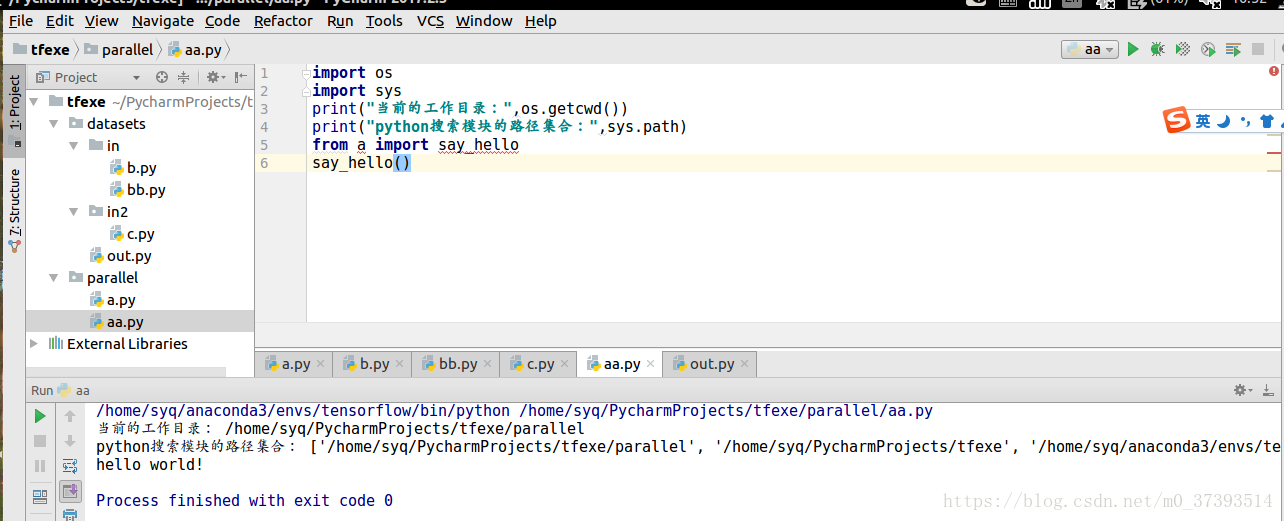Click line number 5 in the gutter
The image size is (1284, 521).
(264, 145)
